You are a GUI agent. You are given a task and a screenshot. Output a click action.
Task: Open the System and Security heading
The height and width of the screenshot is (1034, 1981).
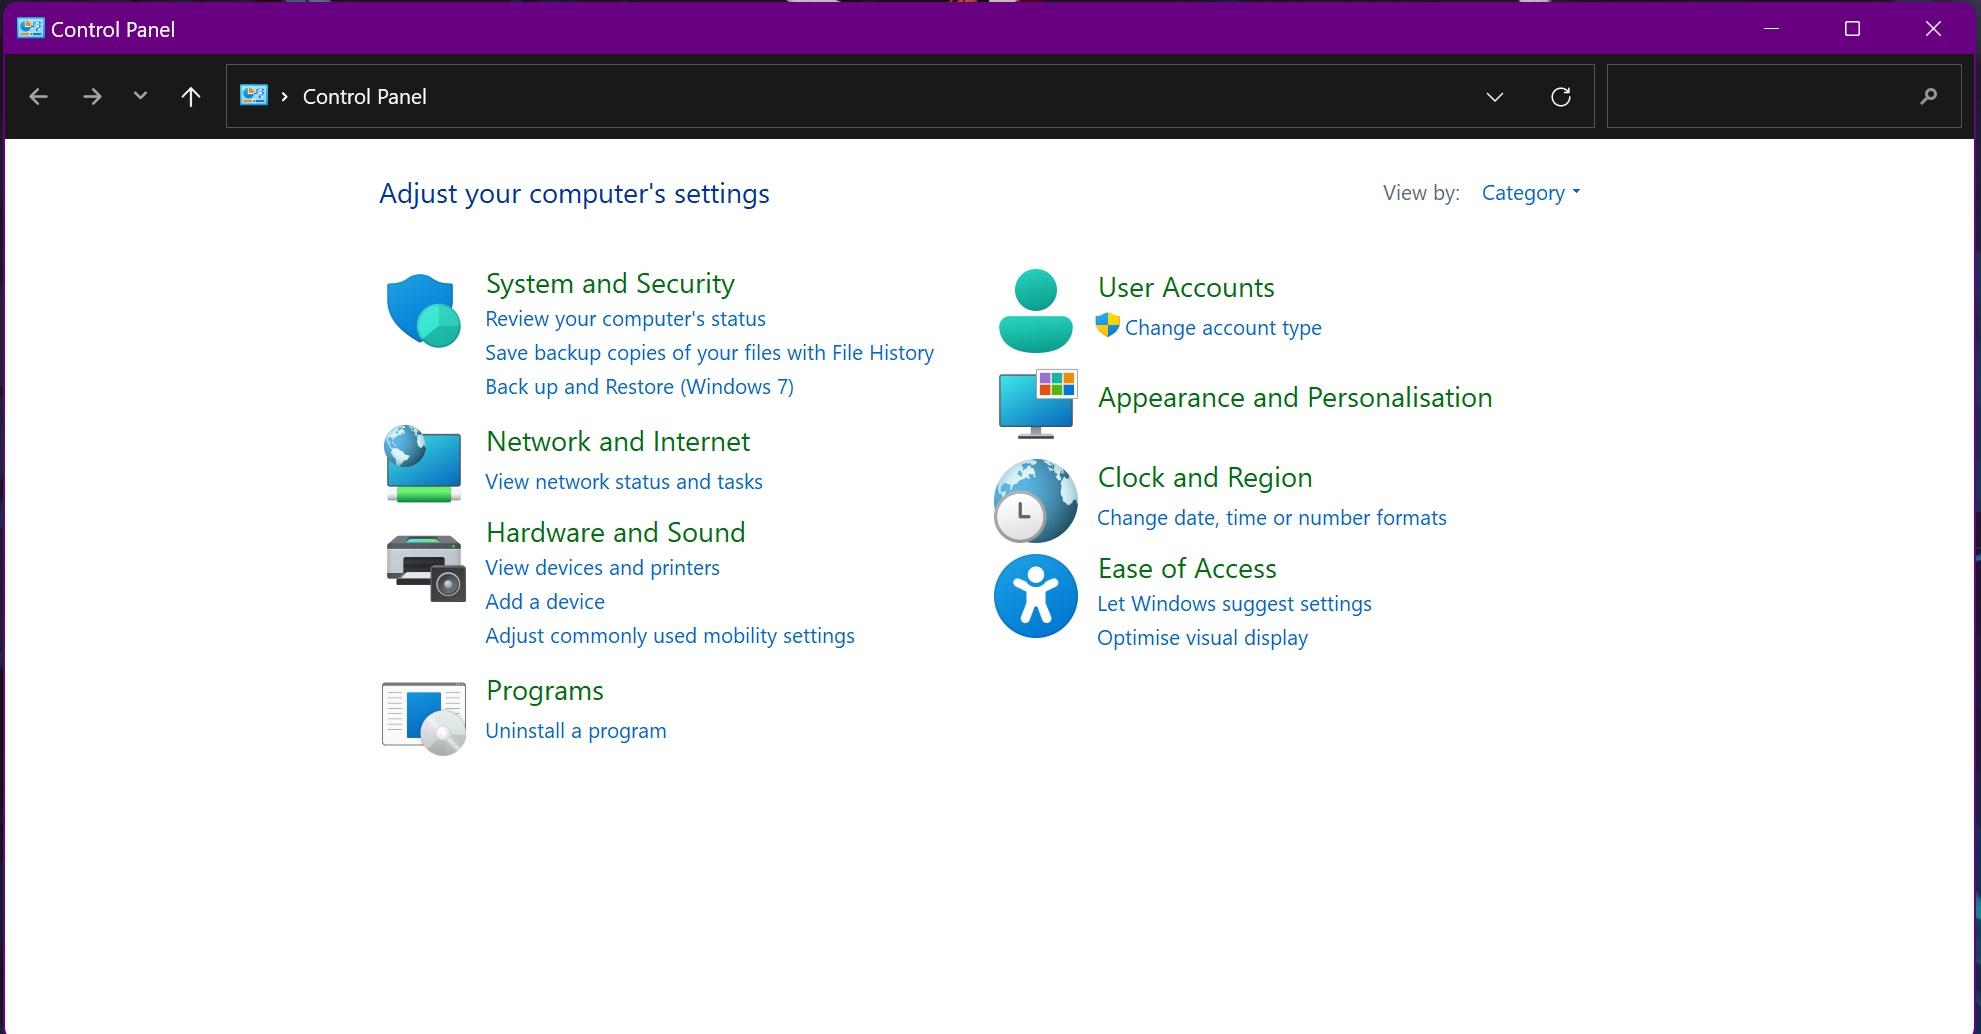click(610, 283)
